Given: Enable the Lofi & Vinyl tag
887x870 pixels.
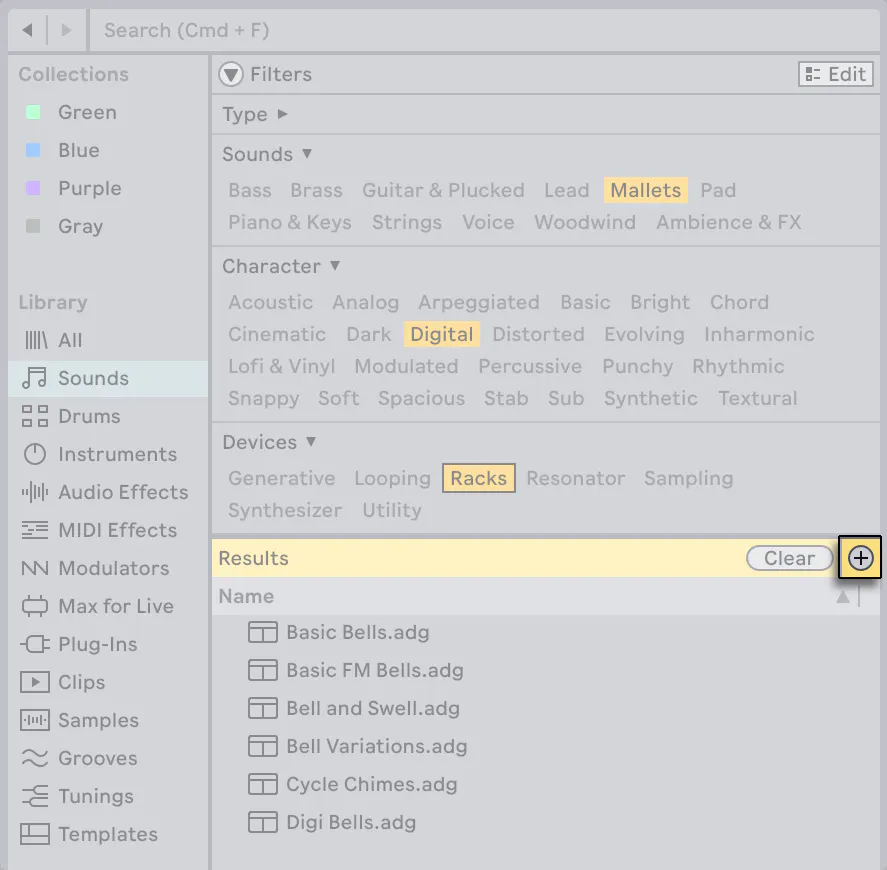Looking at the screenshot, I should click(x=282, y=366).
